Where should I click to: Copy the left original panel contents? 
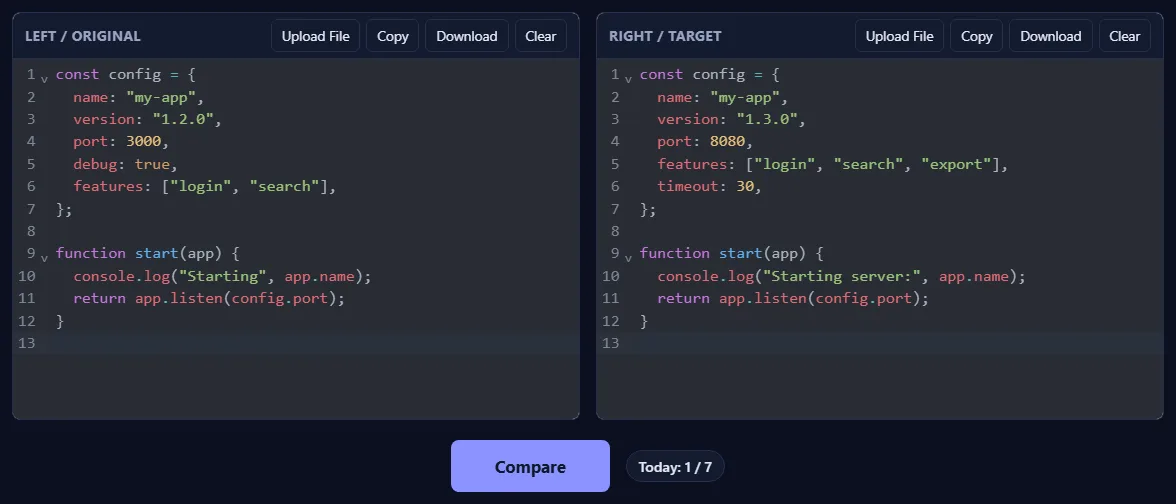392,36
